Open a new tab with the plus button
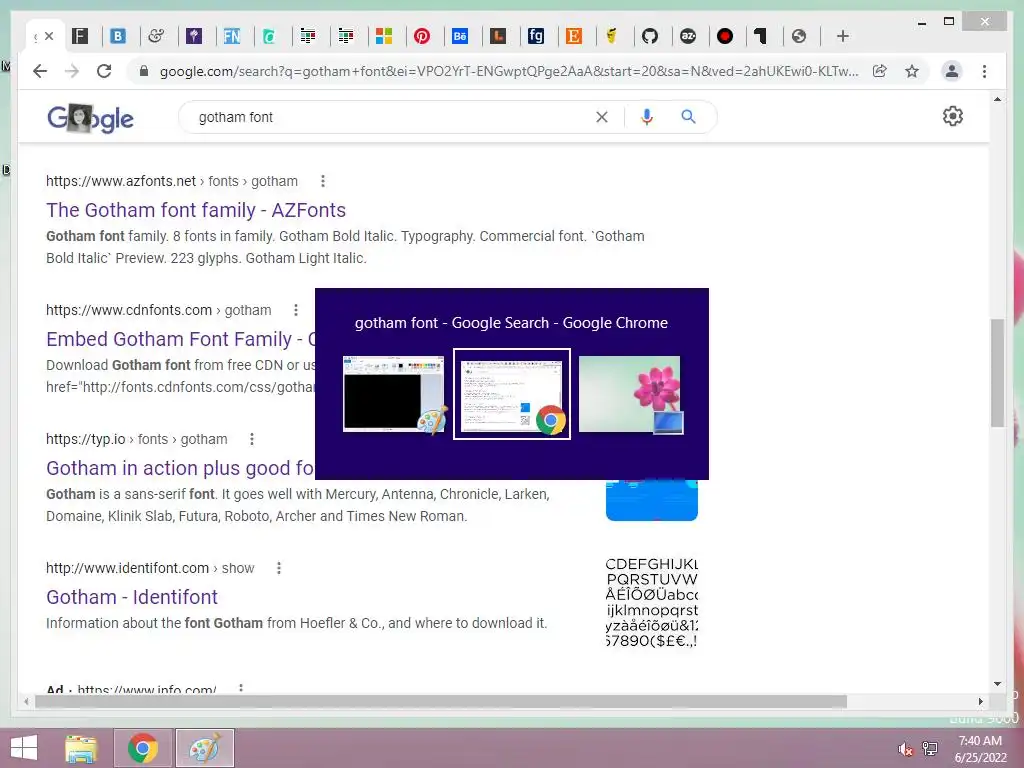Image resolution: width=1024 pixels, height=768 pixels. click(x=842, y=36)
